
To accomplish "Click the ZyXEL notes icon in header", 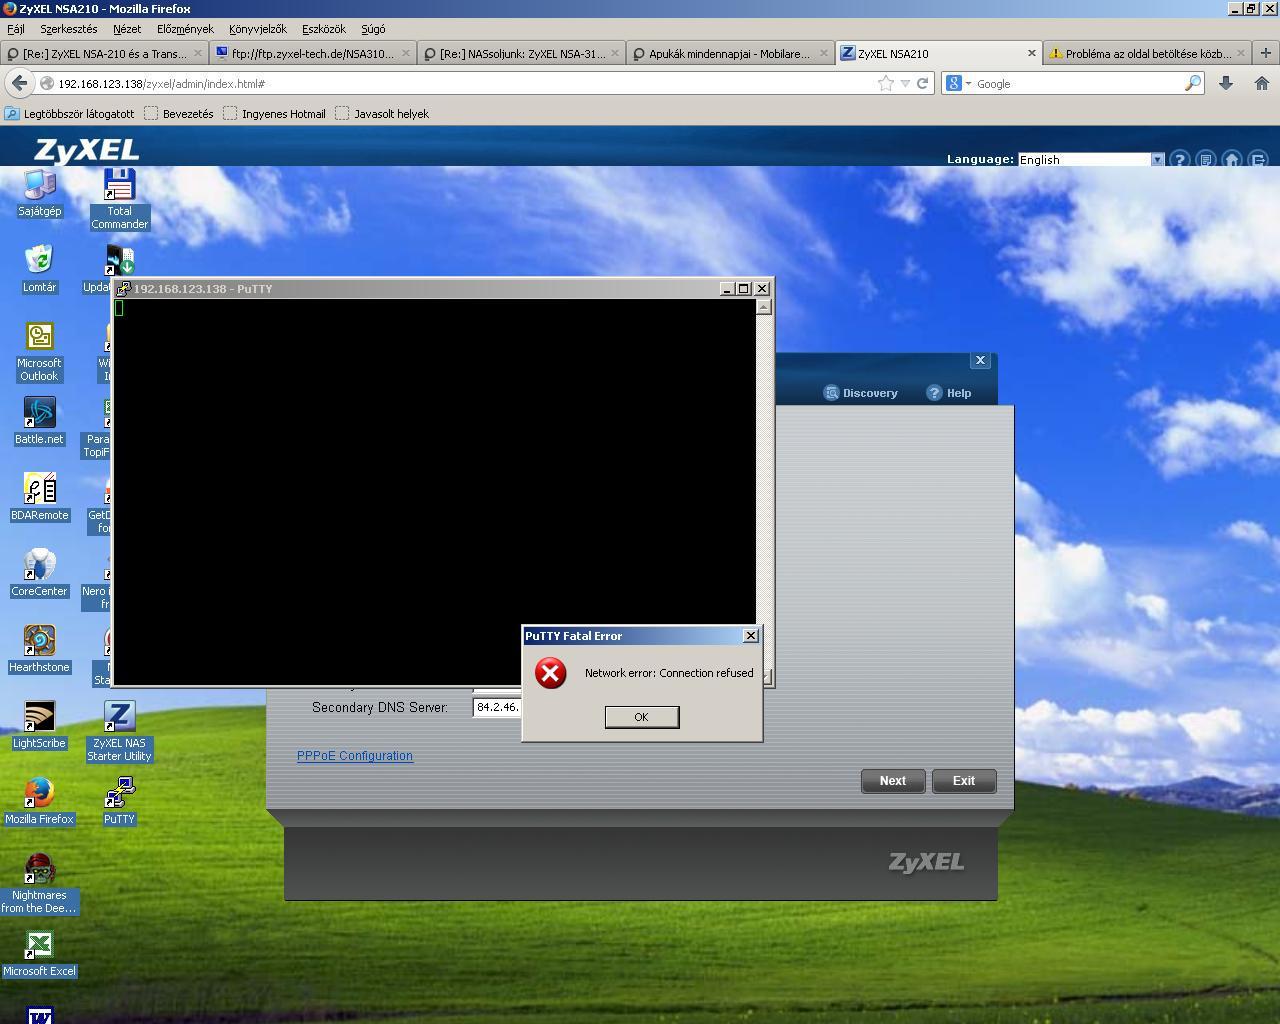I will pos(1206,159).
